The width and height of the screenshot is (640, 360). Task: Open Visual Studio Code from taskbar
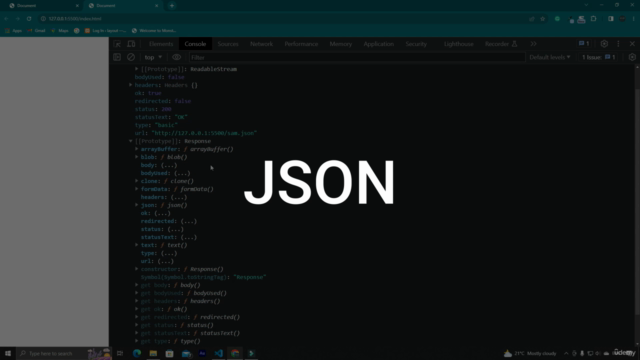coord(218,353)
